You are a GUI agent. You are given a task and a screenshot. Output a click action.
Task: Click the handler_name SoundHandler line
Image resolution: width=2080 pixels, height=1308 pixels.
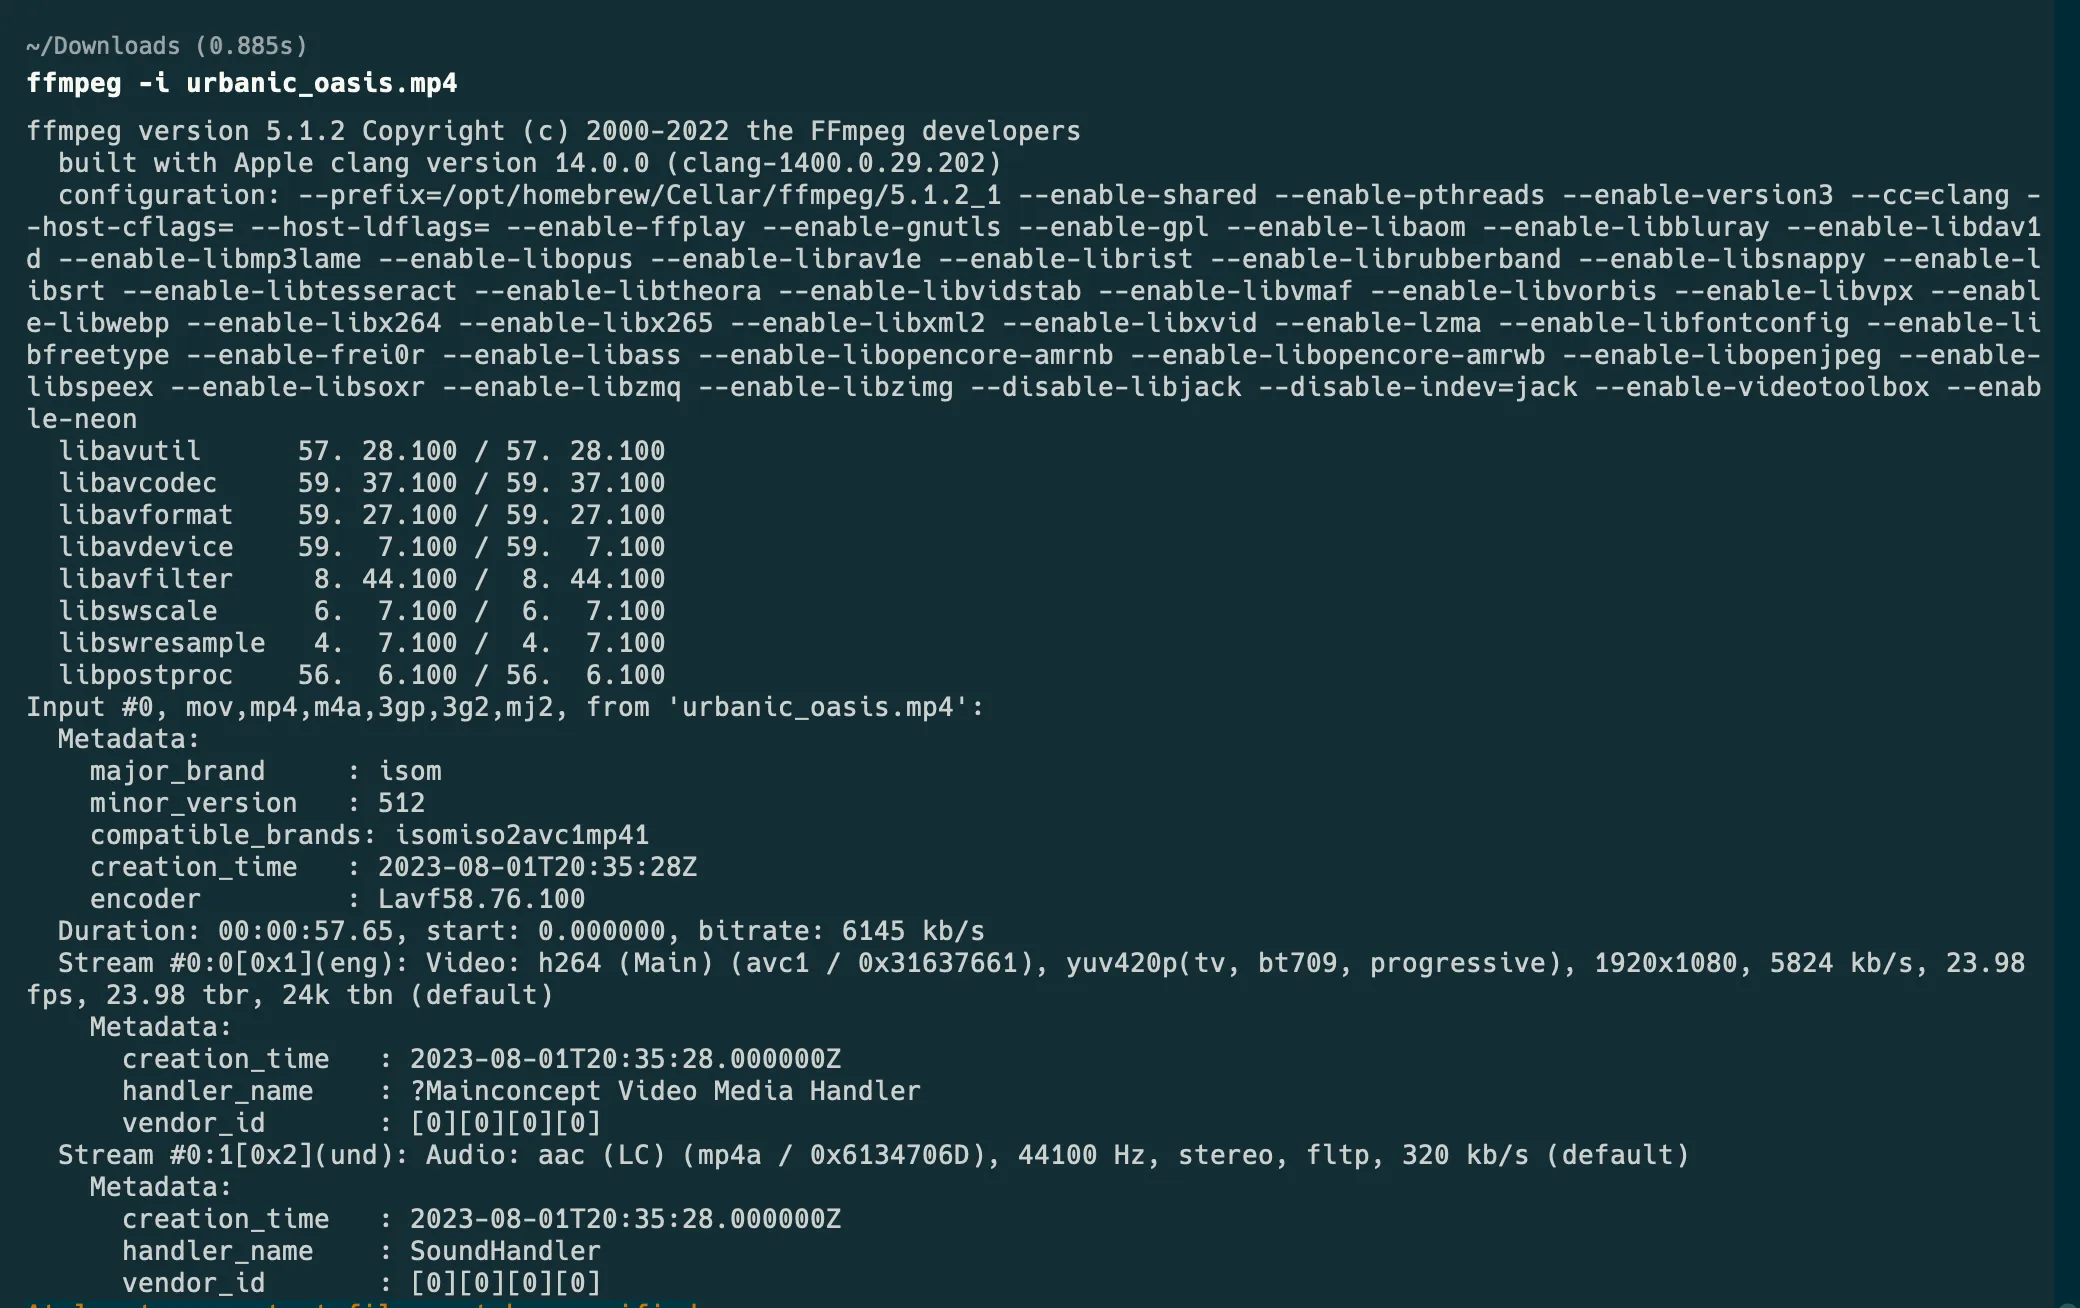361,1251
